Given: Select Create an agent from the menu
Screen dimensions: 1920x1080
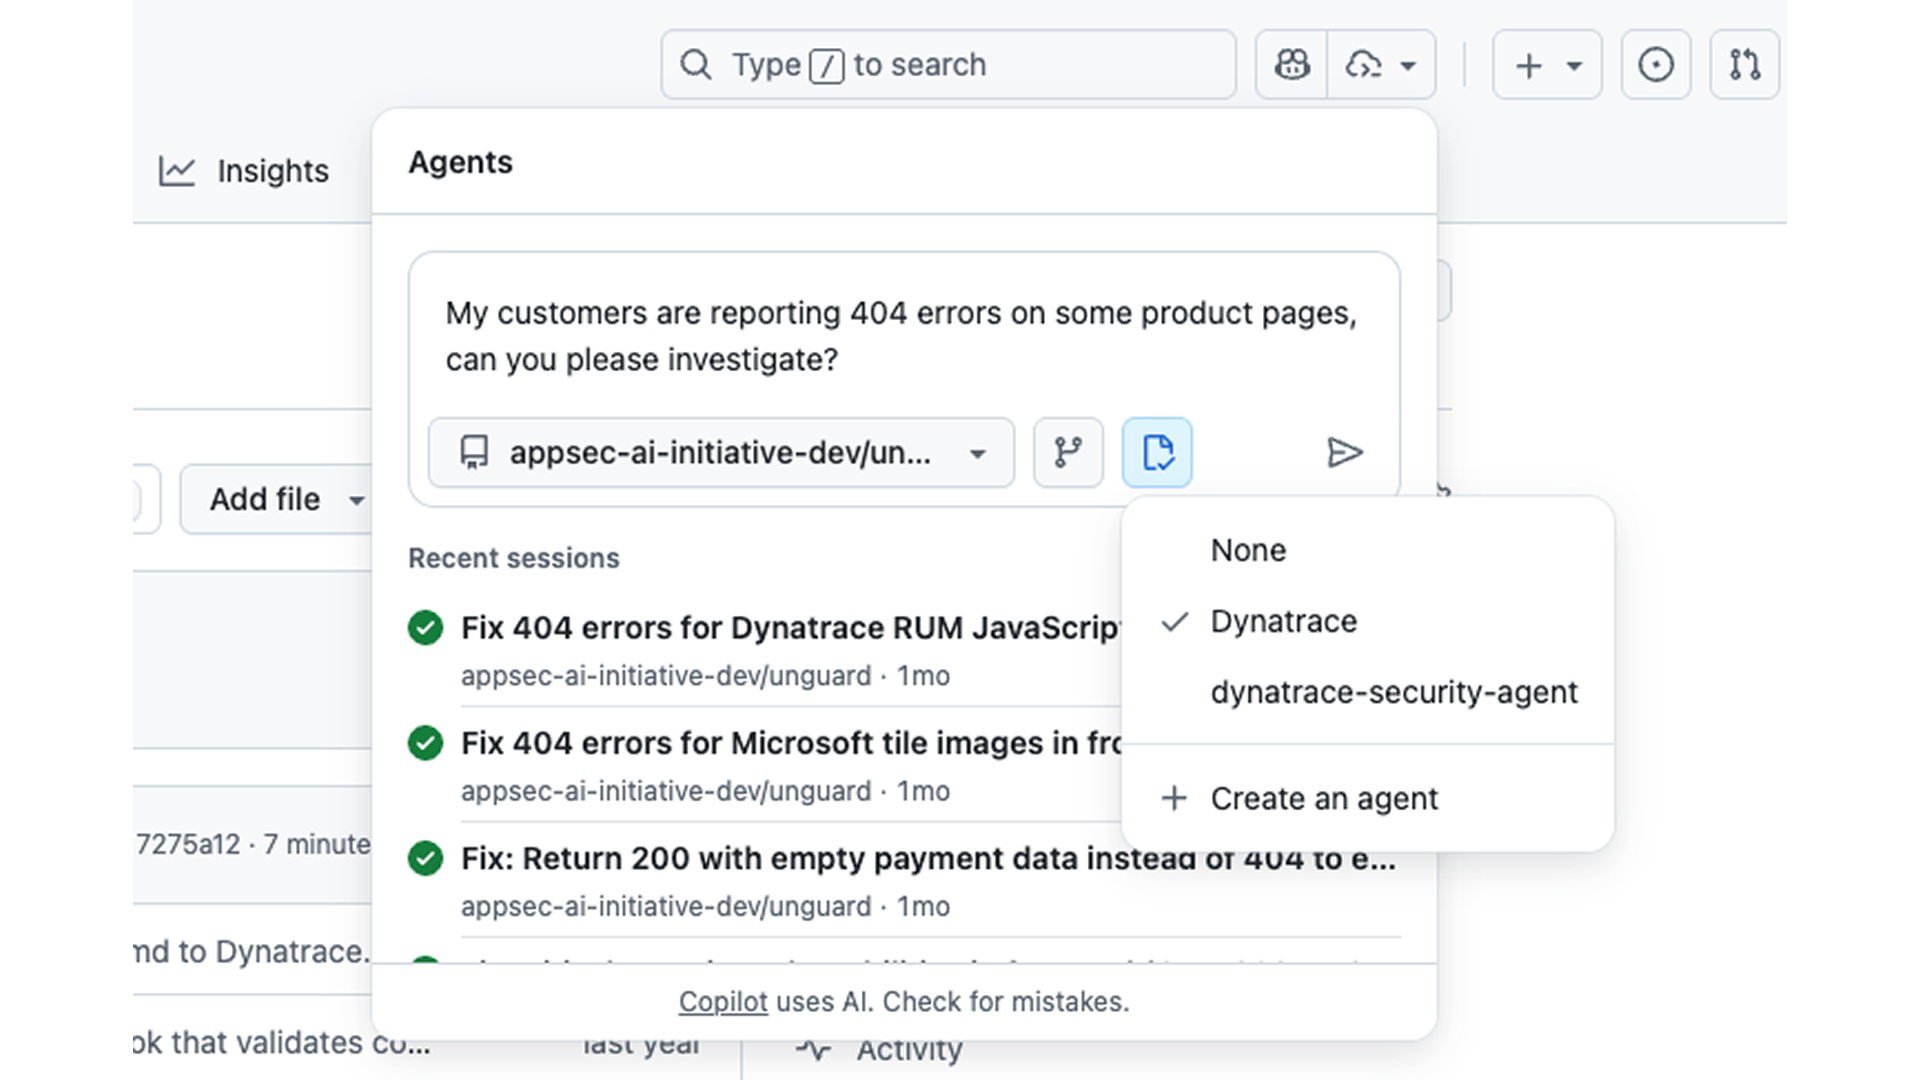Looking at the screenshot, I should (1325, 798).
